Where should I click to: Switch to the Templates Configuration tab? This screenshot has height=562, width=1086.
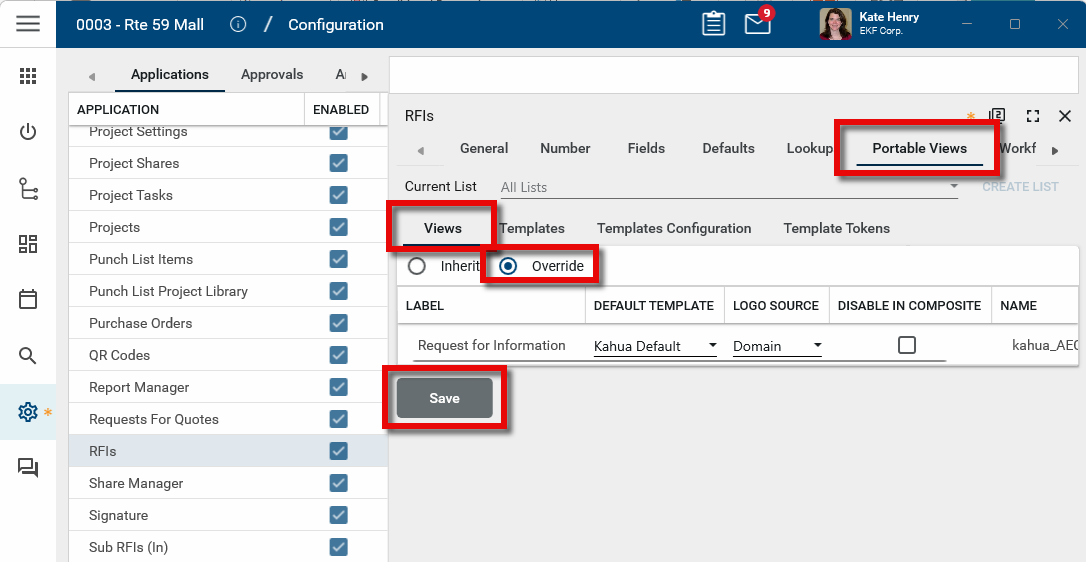pos(674,228)
